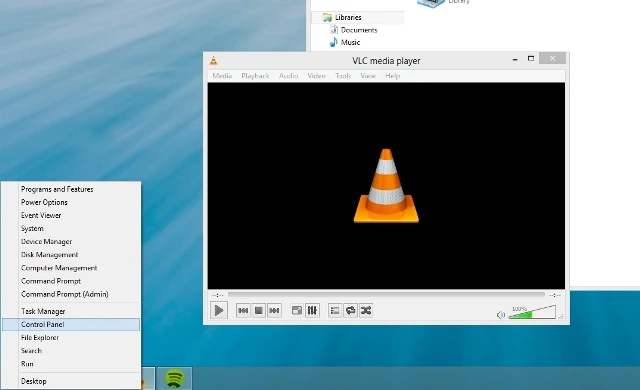The height and width of the screenshot is (390, 640).
Task: Close the VLC media player window
Action: (x=552, y=58)
